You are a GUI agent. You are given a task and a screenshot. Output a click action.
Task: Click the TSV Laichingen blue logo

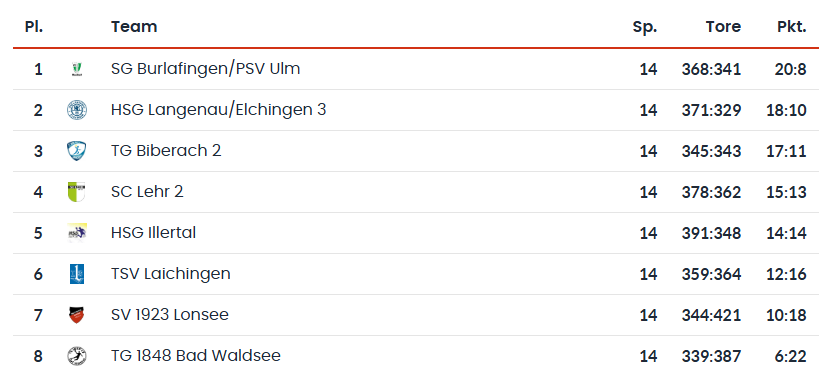point(77,274)
